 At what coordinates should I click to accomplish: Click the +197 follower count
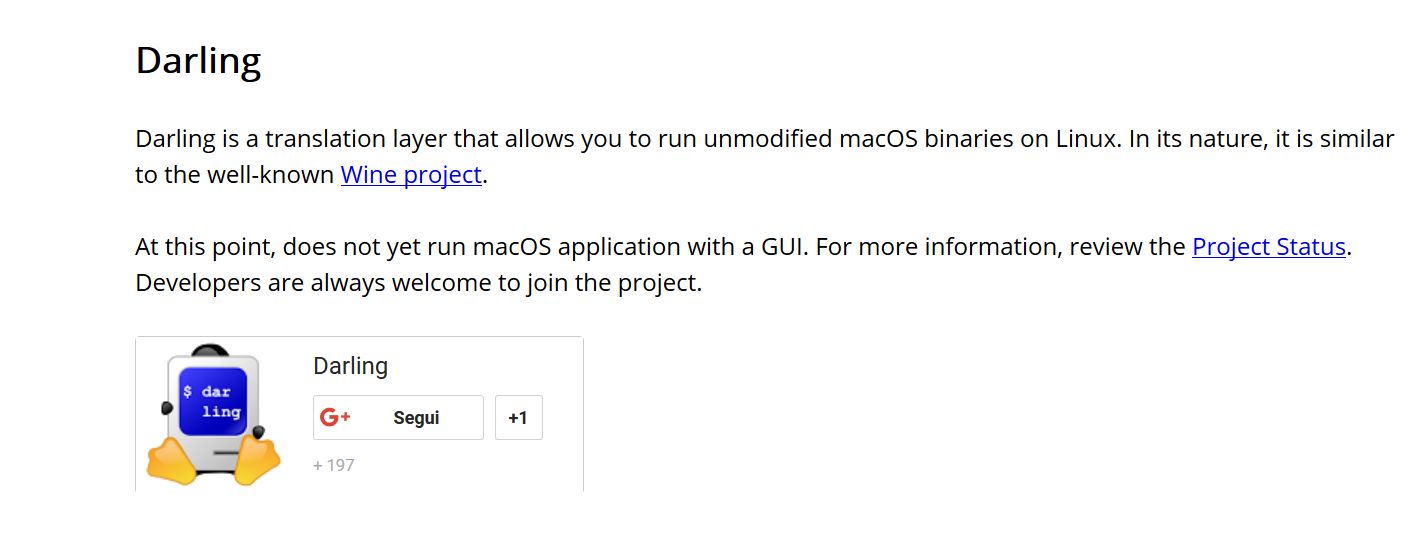[x=333, y=465]
